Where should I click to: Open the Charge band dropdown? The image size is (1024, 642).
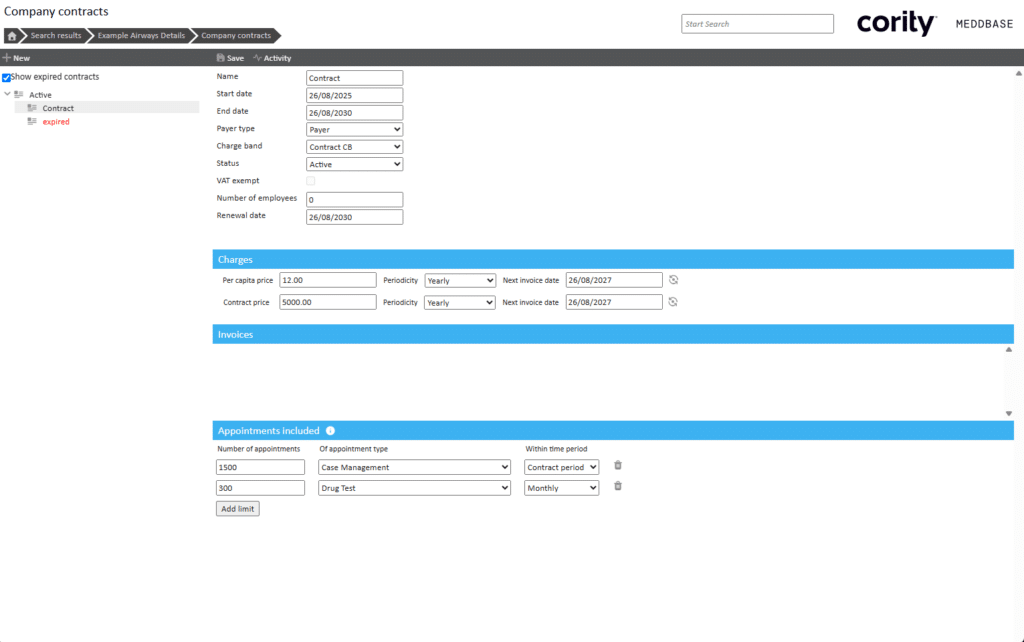355,147
